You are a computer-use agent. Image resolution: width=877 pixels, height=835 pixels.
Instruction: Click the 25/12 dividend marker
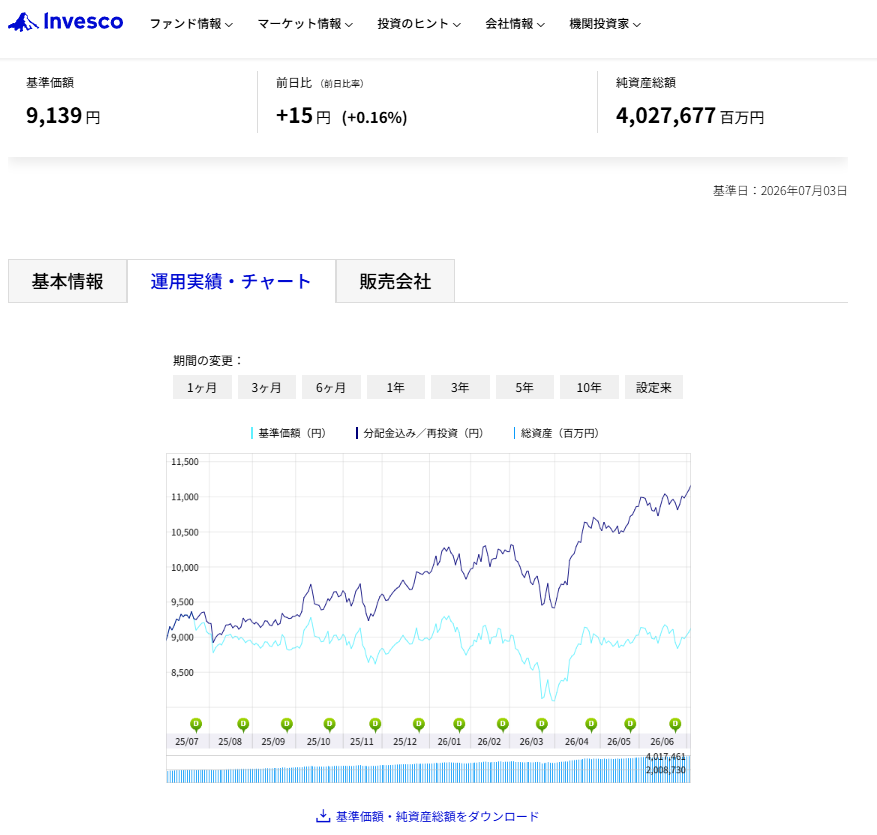coord(418,725)
